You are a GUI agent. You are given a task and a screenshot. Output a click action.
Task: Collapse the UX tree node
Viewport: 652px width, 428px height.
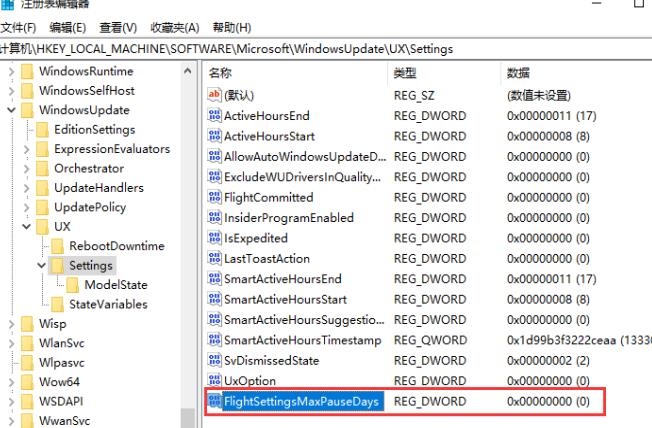tap(27, 227)
